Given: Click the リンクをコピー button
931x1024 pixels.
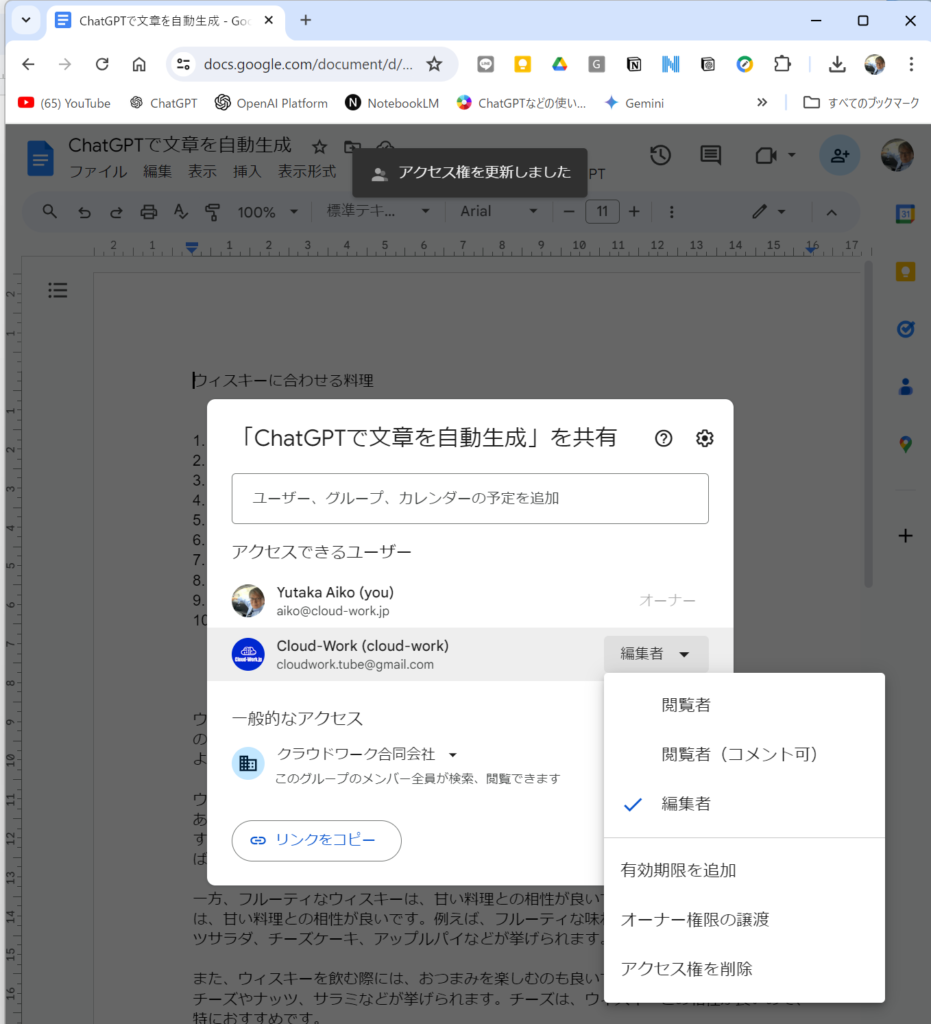Looking at the screenshot, I should click(x=316, y=841).
